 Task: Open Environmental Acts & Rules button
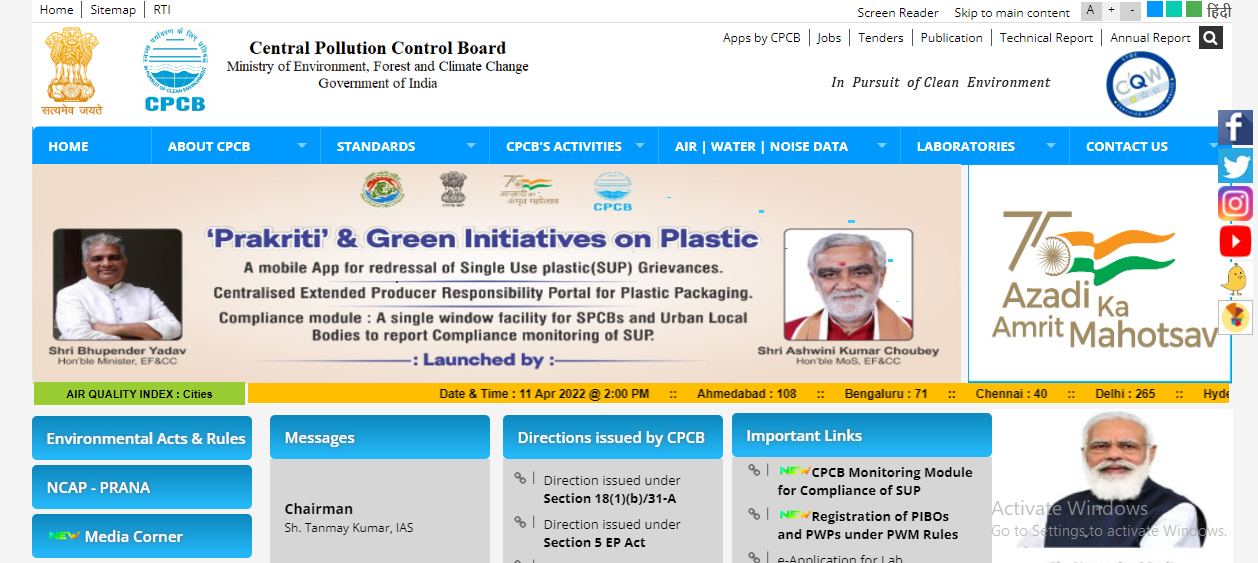(142, 438)
